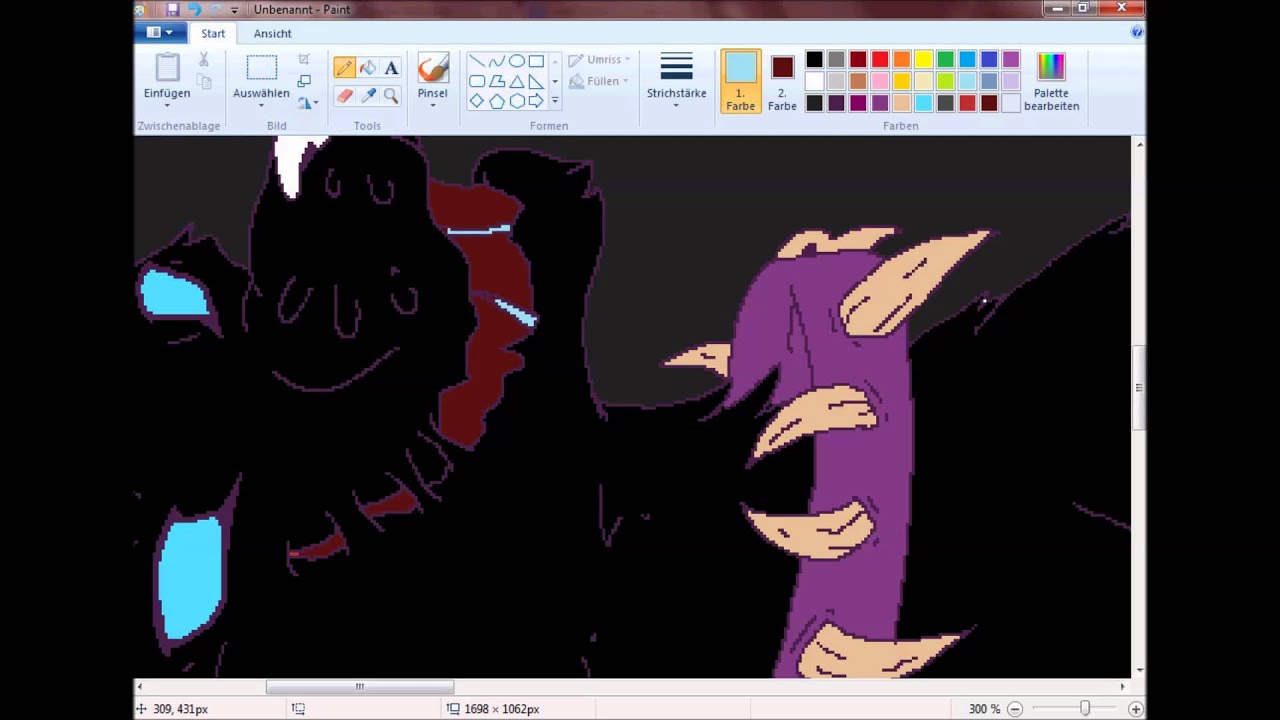Click the Resize and skew icon
Screen dimensions: 1280x720
(x=304, y=81)
